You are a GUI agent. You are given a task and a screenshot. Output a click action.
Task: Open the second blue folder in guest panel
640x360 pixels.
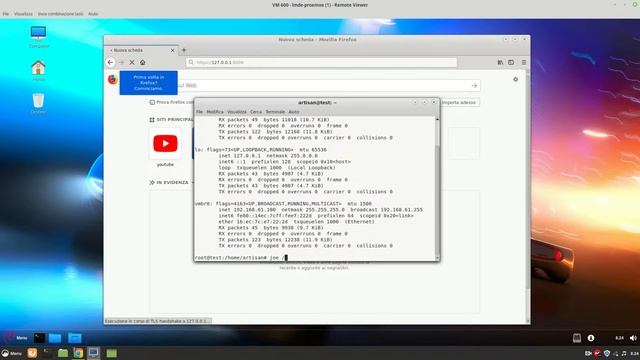pos(75,338)
